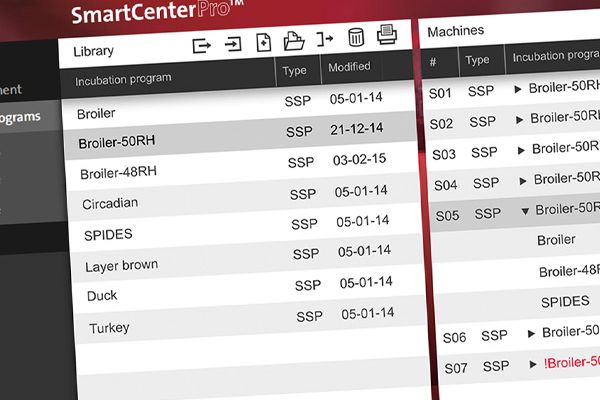The width and height of the screenshot is (600, 400).
Task: Click the send-to-machine arrow icon
Action: click(324, 40)
